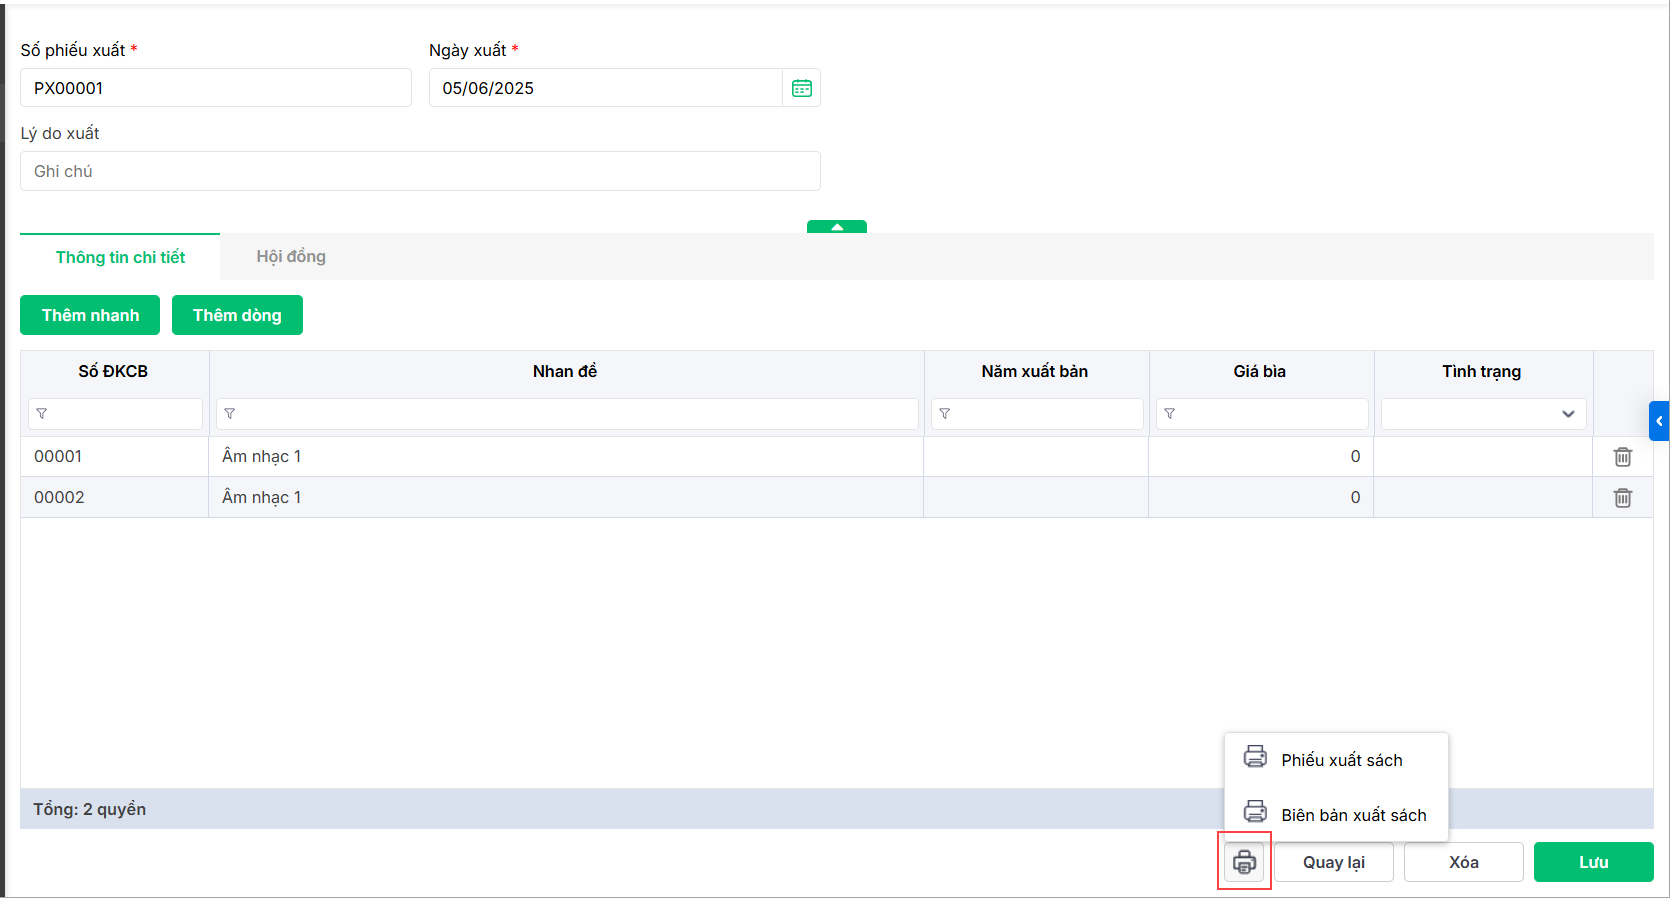The width and height of the screenshot is (1670, 898).
Task: Open the Tình trạng filter dropdown
Action: click(1483, 414)
